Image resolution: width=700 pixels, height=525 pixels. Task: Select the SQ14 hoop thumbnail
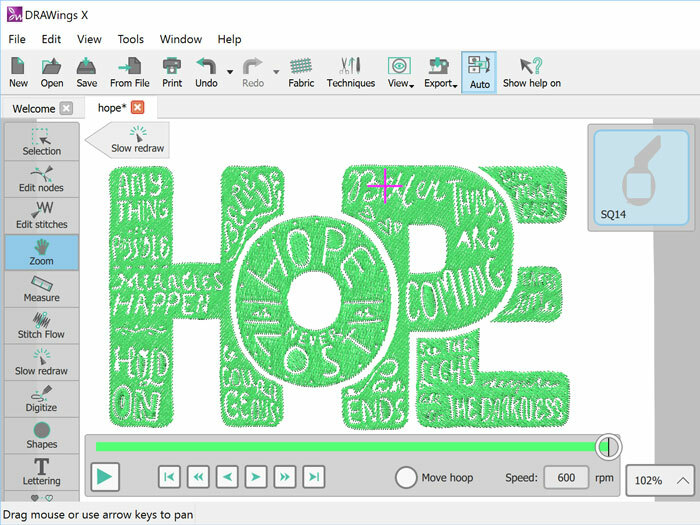pyautogui.click(x=641, y=177)
